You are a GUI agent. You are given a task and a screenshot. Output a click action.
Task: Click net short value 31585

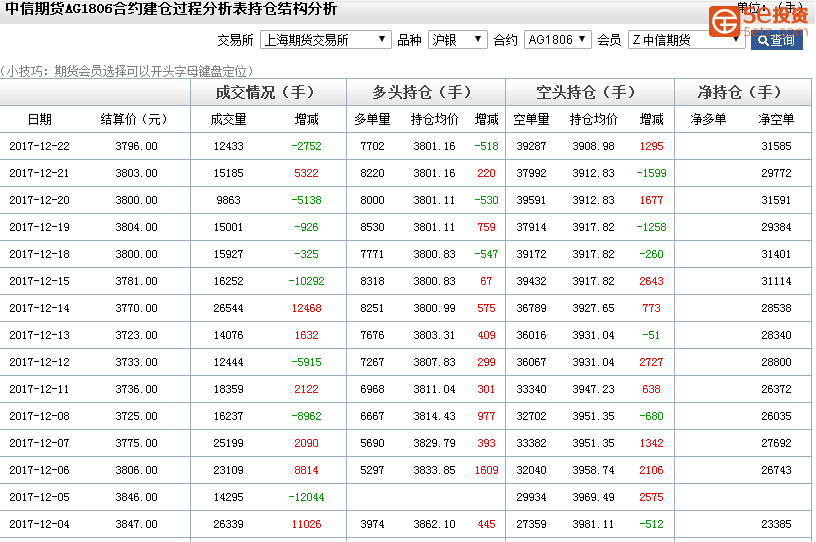(x=776, y=146)
